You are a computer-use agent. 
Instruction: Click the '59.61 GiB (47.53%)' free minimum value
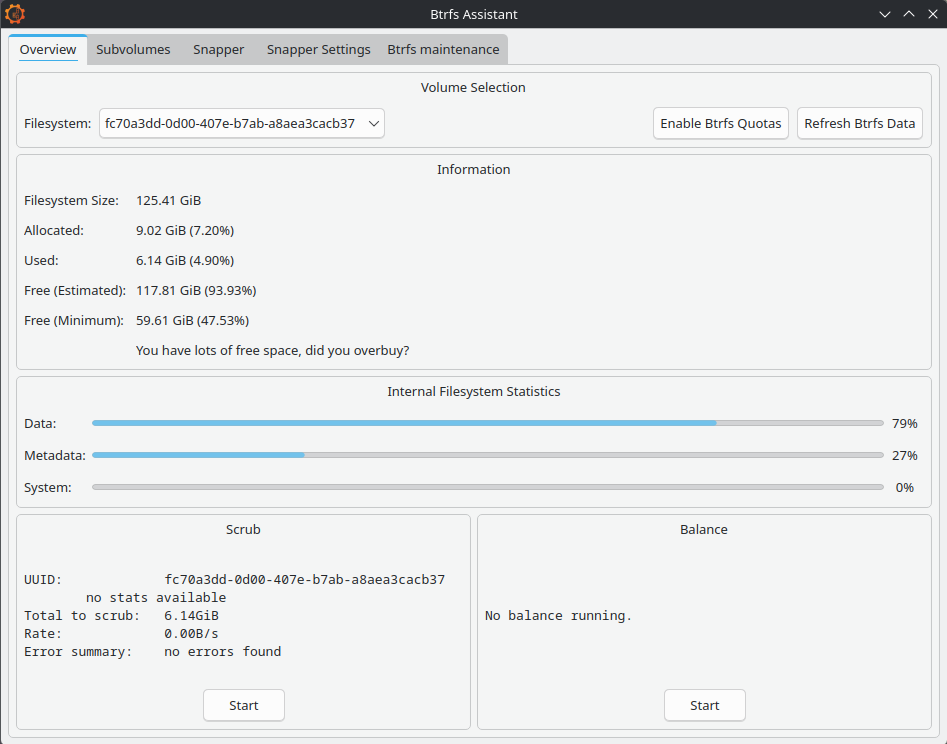[x=192, y=321]
